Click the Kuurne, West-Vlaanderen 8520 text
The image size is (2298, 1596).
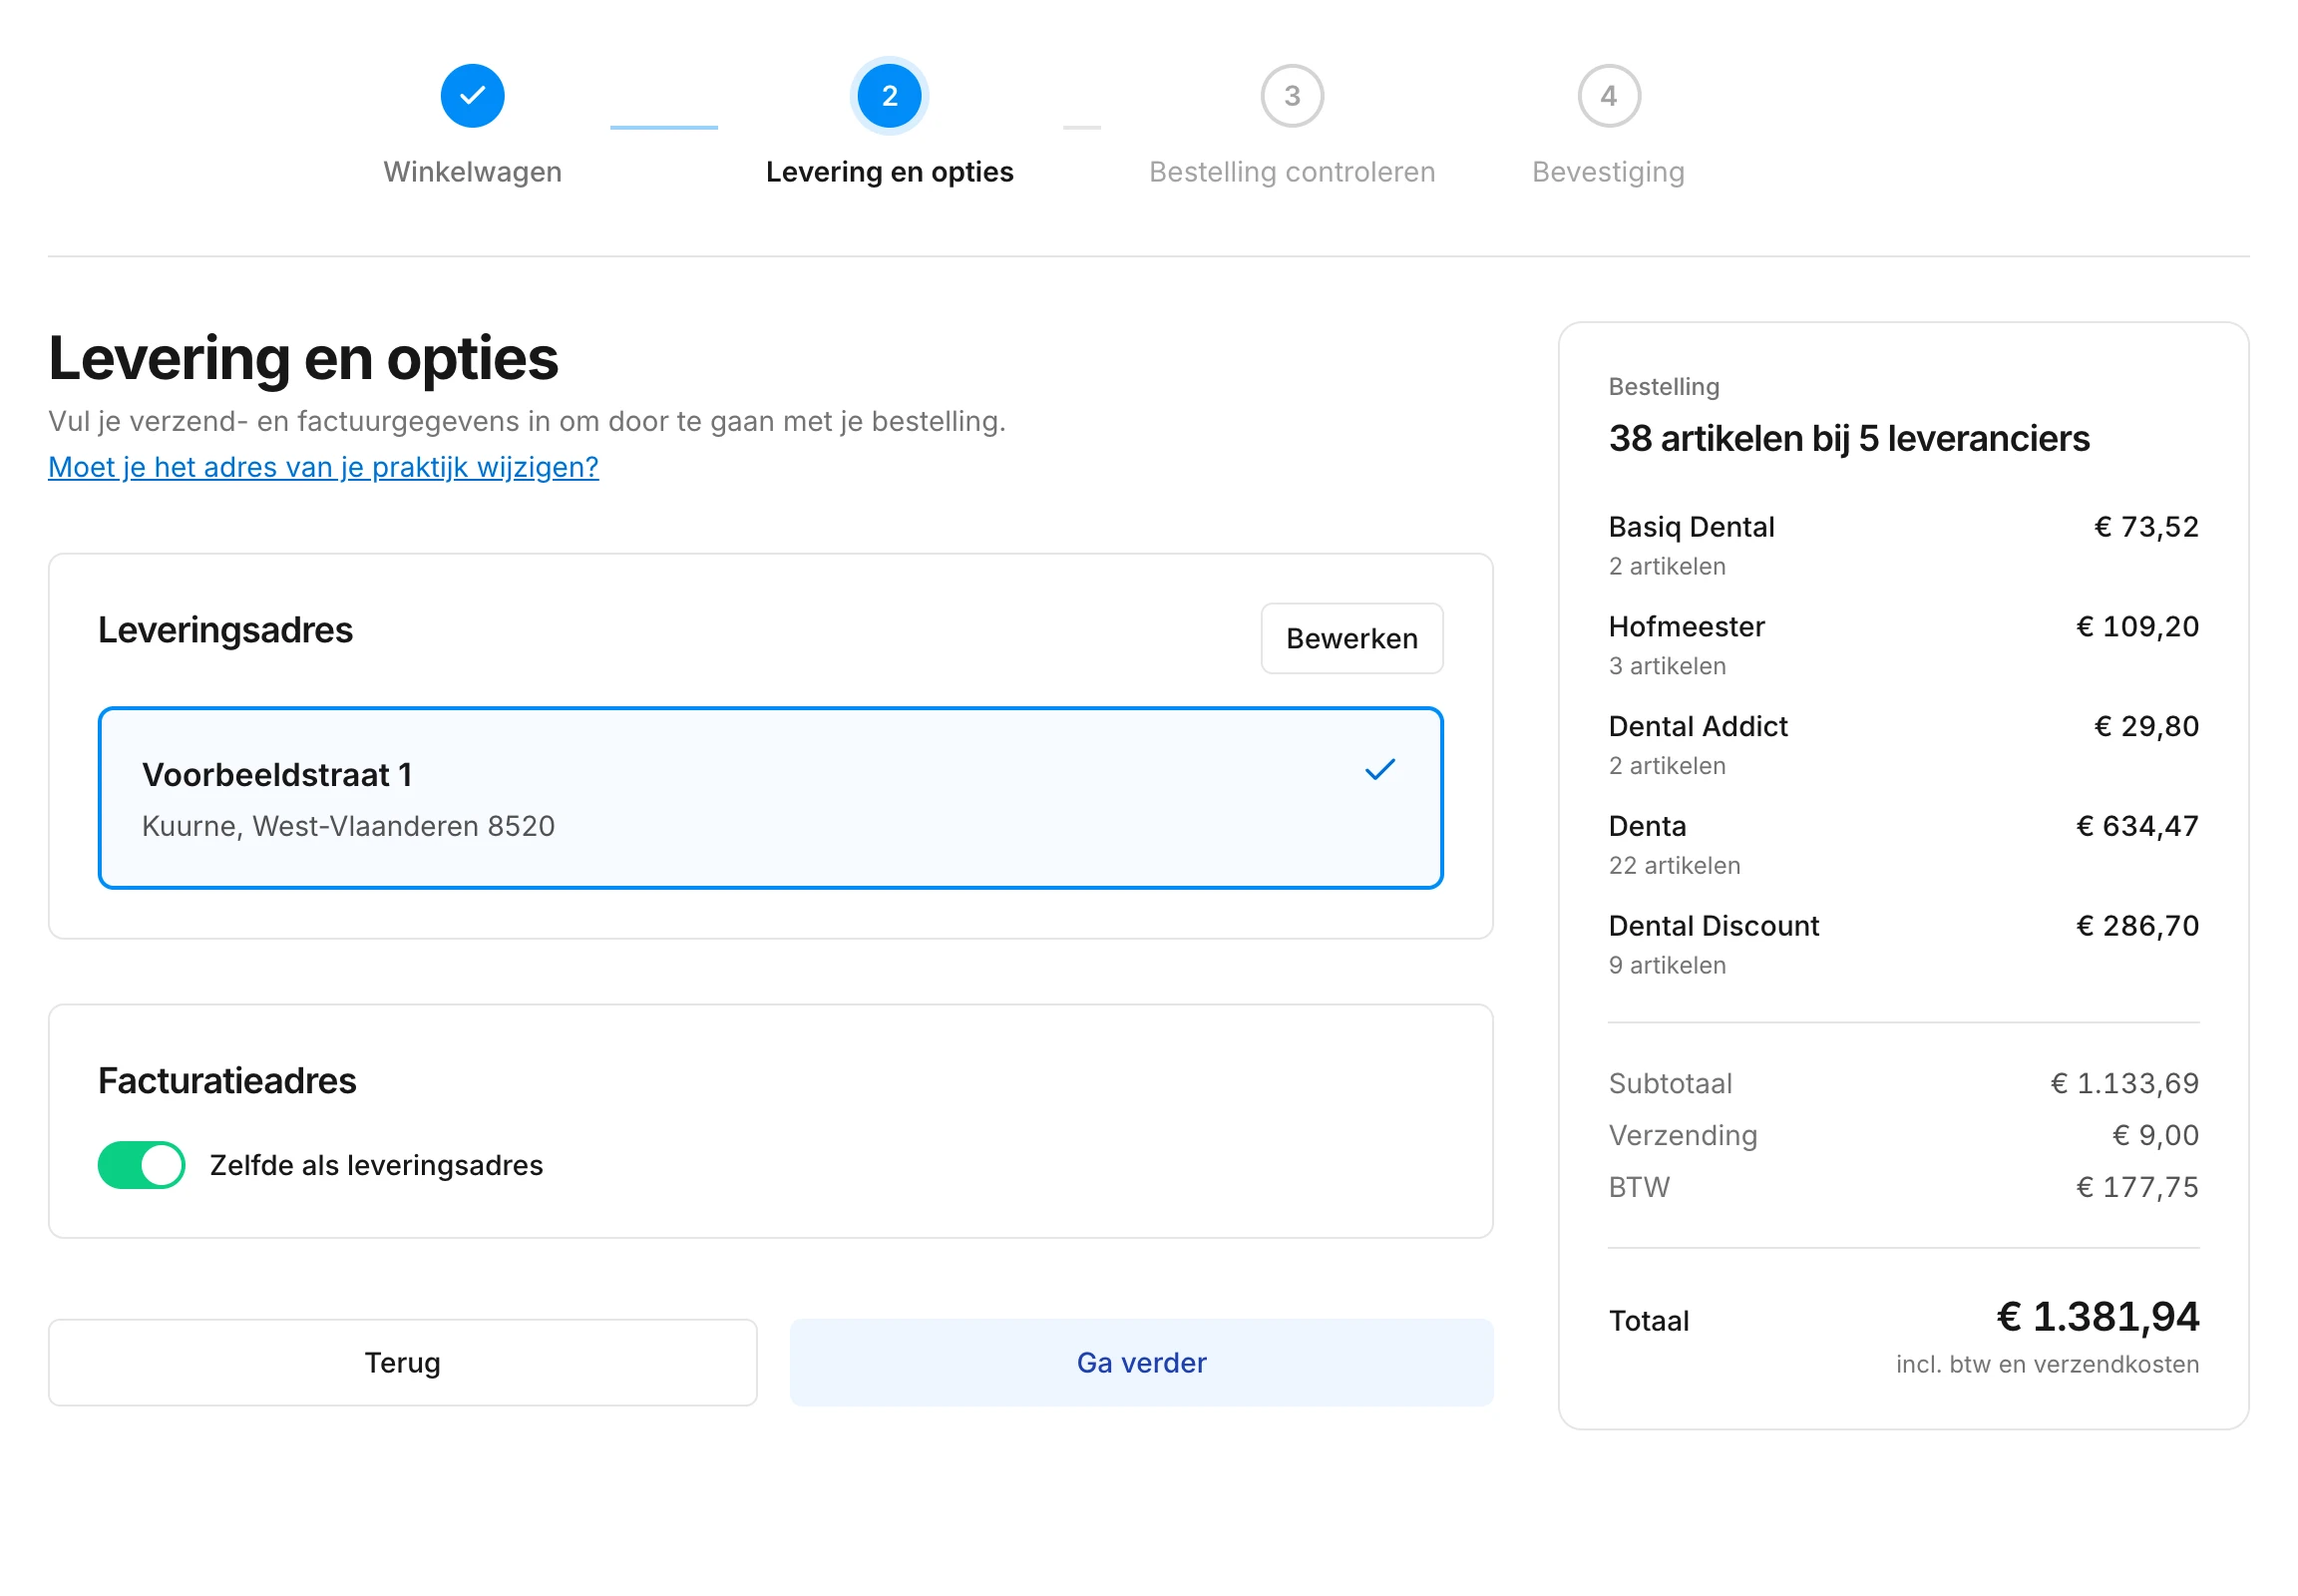coord(348,826)
